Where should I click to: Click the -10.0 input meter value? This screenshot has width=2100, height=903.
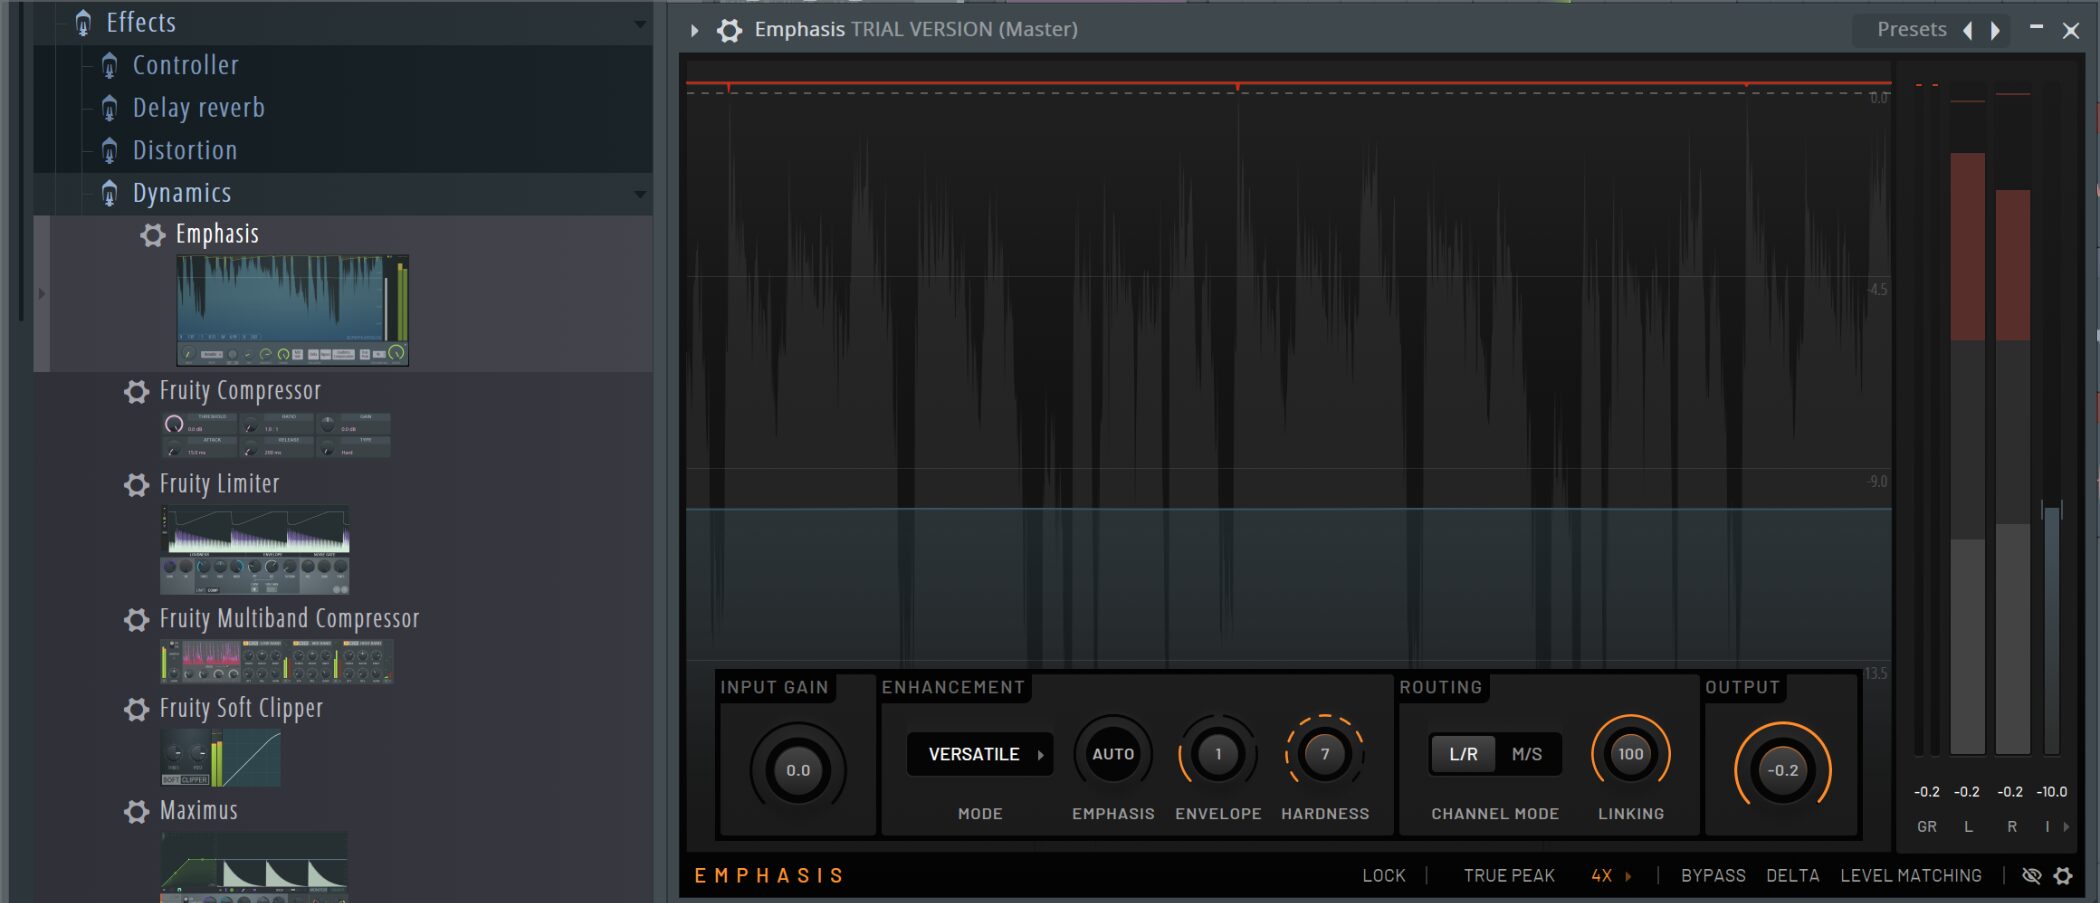pos(2052,792)
